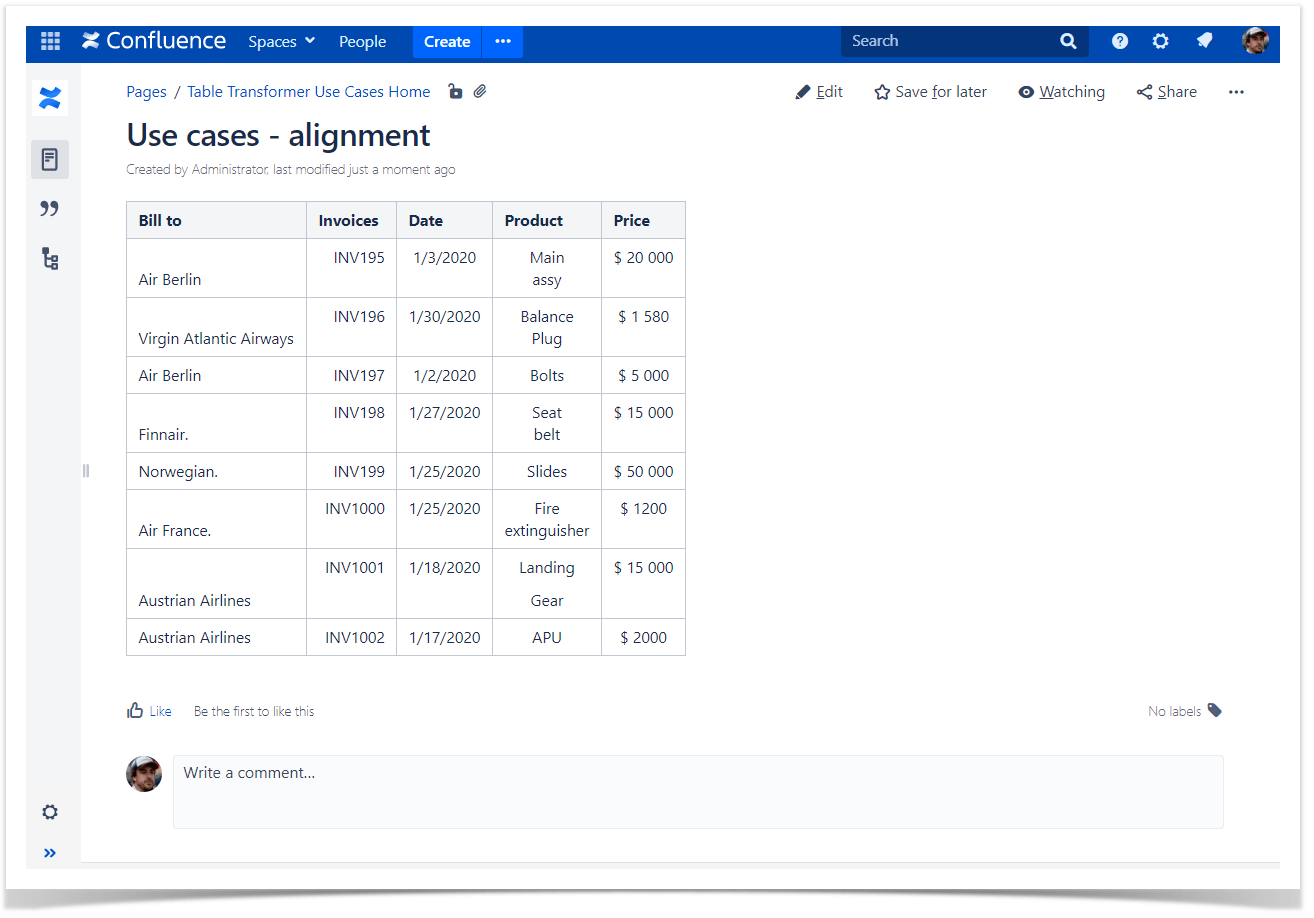1314x918 pixels.
Task: Click the commenter avatar beside the comment box
Action: (144, 774)
